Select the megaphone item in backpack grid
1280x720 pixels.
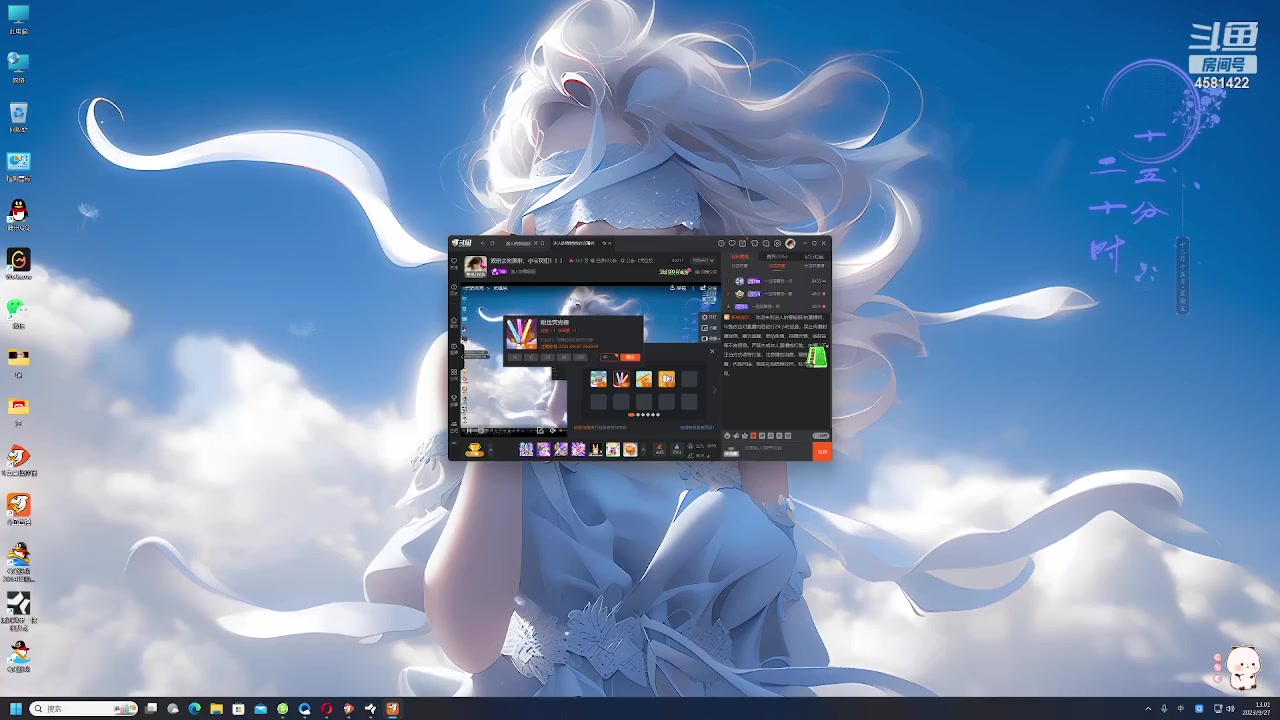tap(666, 379)
